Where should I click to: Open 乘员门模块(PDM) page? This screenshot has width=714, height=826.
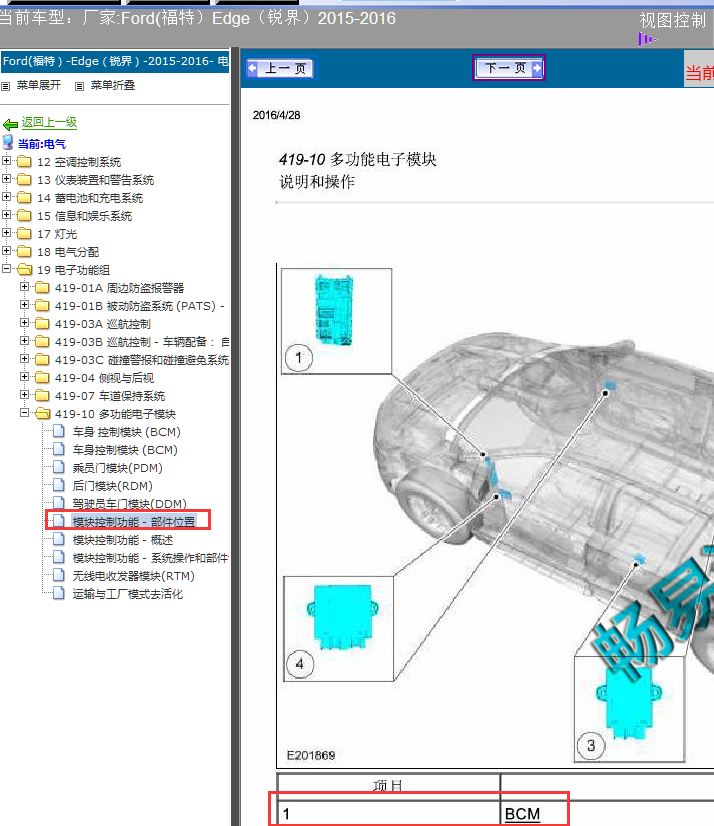(118, 468)
